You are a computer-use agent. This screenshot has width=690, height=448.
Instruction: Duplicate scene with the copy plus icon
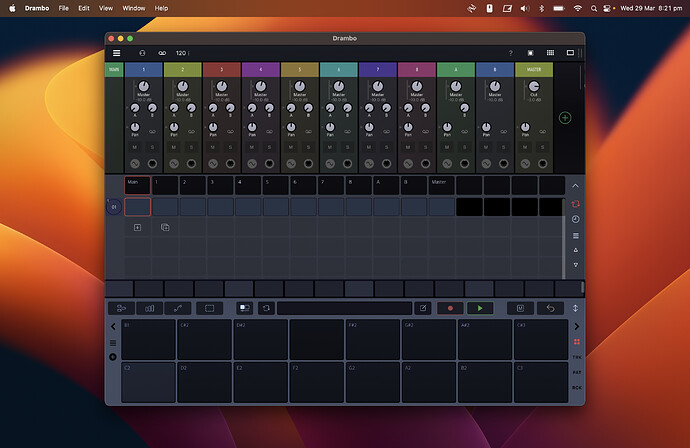click(165, 228)
